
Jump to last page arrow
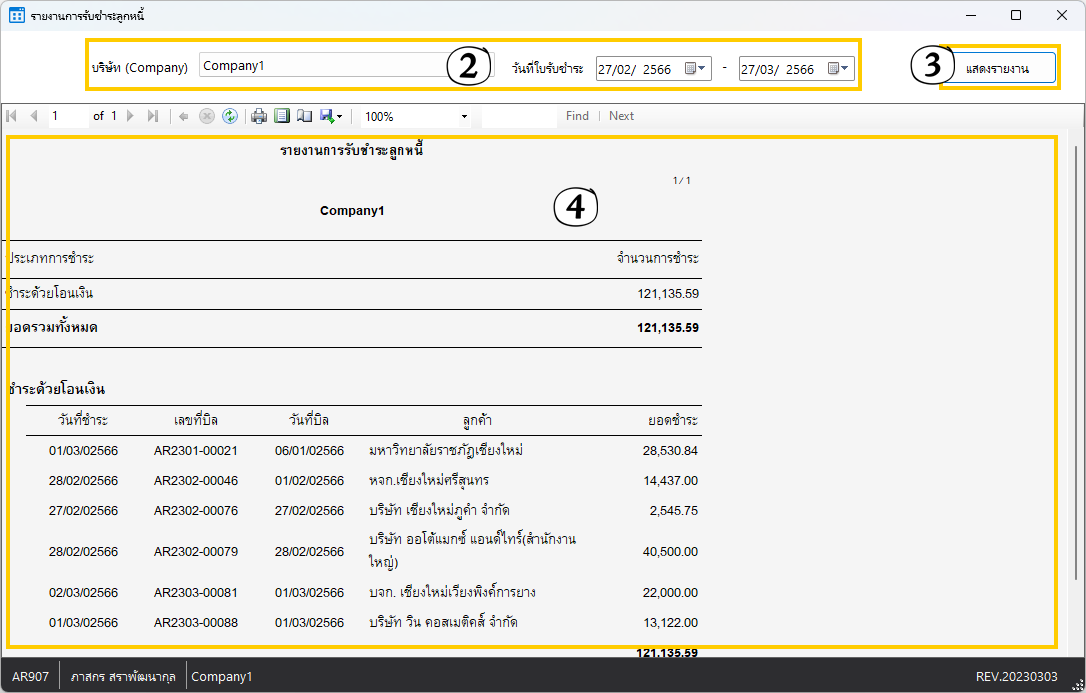[x=152, y=116]
